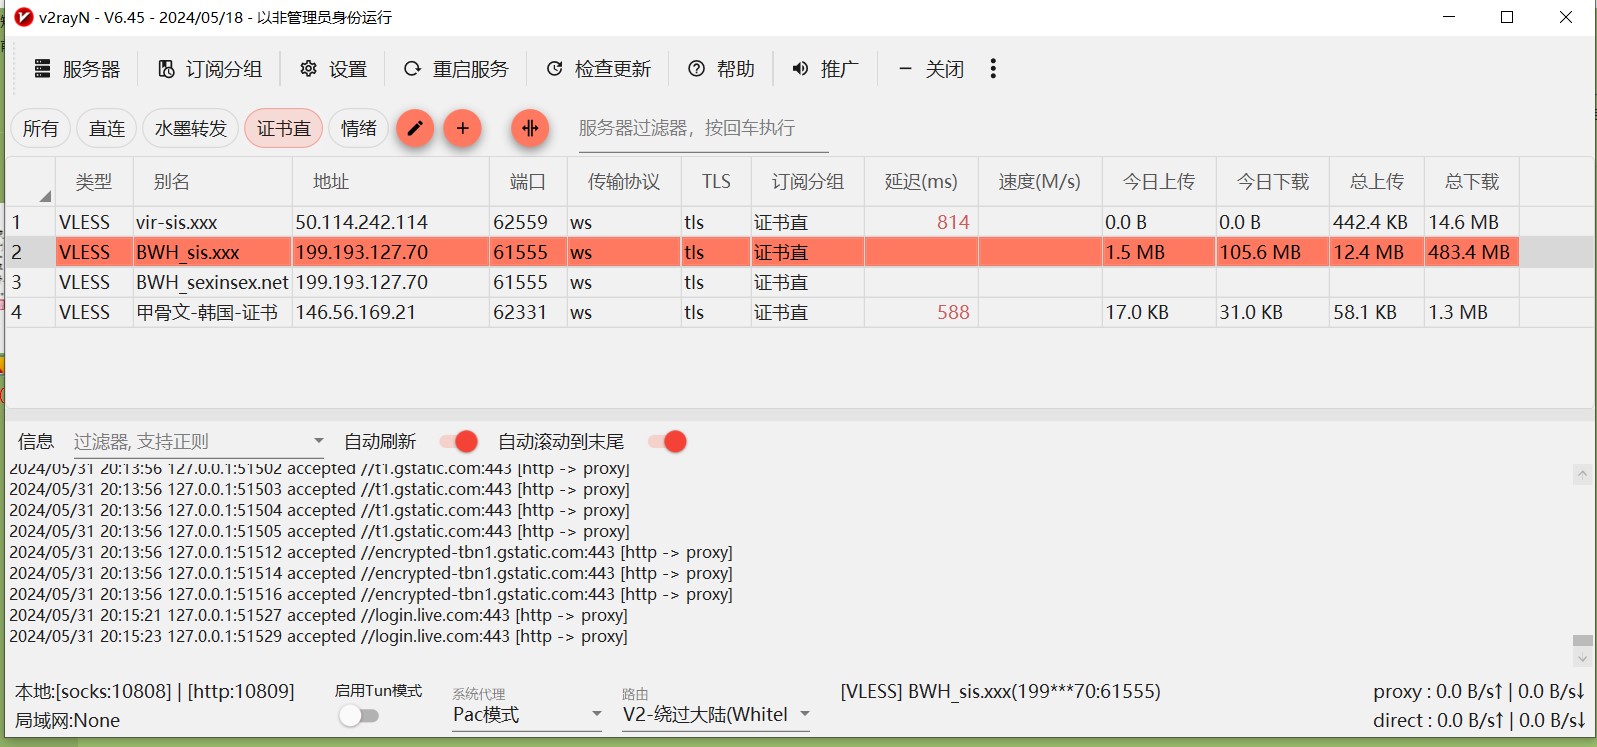Image resolution: width=1597 pixels, height=747 pixels.
Task: Select the 直连 group tab
Action: (107, 128)
